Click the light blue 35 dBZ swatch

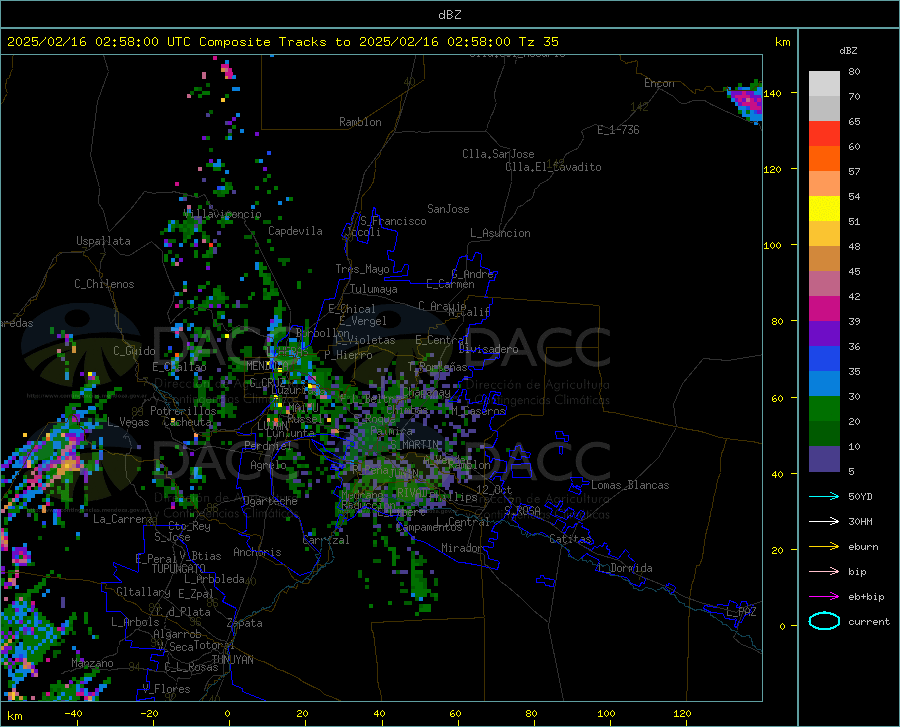[824, 384]
